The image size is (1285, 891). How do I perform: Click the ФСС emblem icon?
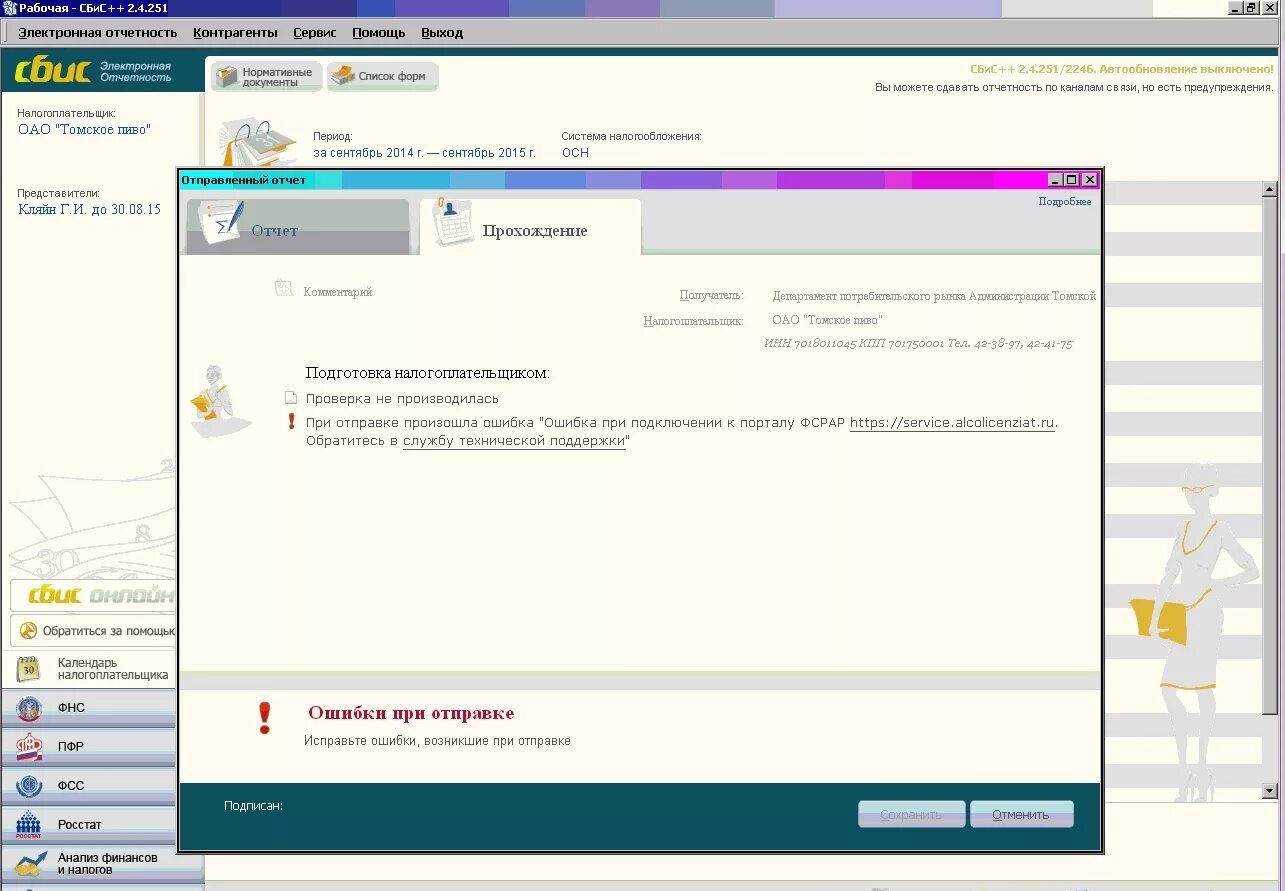tap(29, 785)
